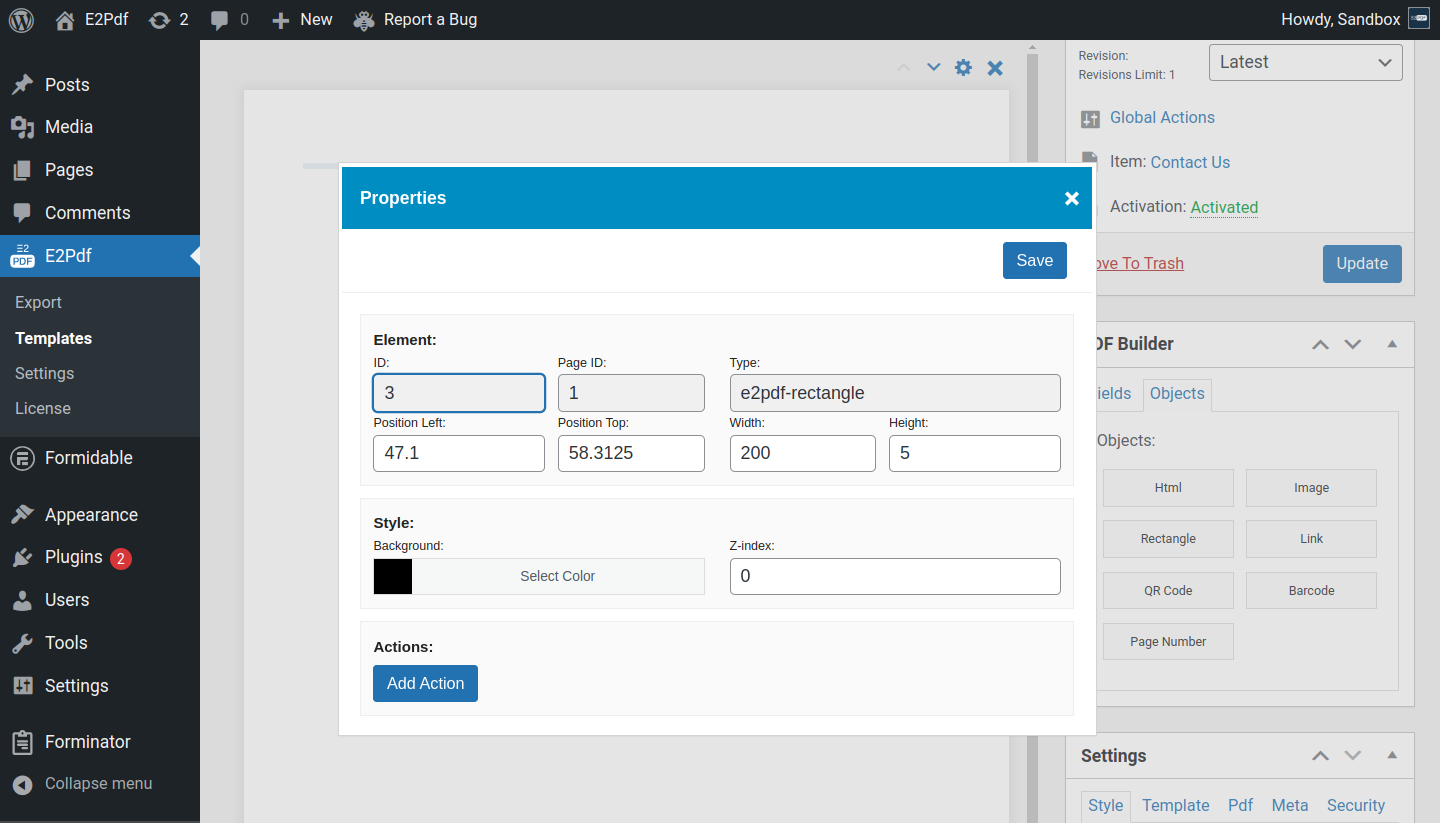This screenshot has height=823, width=1440.
Task: Click the comments bubble icon in admin bar
Action: click(x=220, y=20)
